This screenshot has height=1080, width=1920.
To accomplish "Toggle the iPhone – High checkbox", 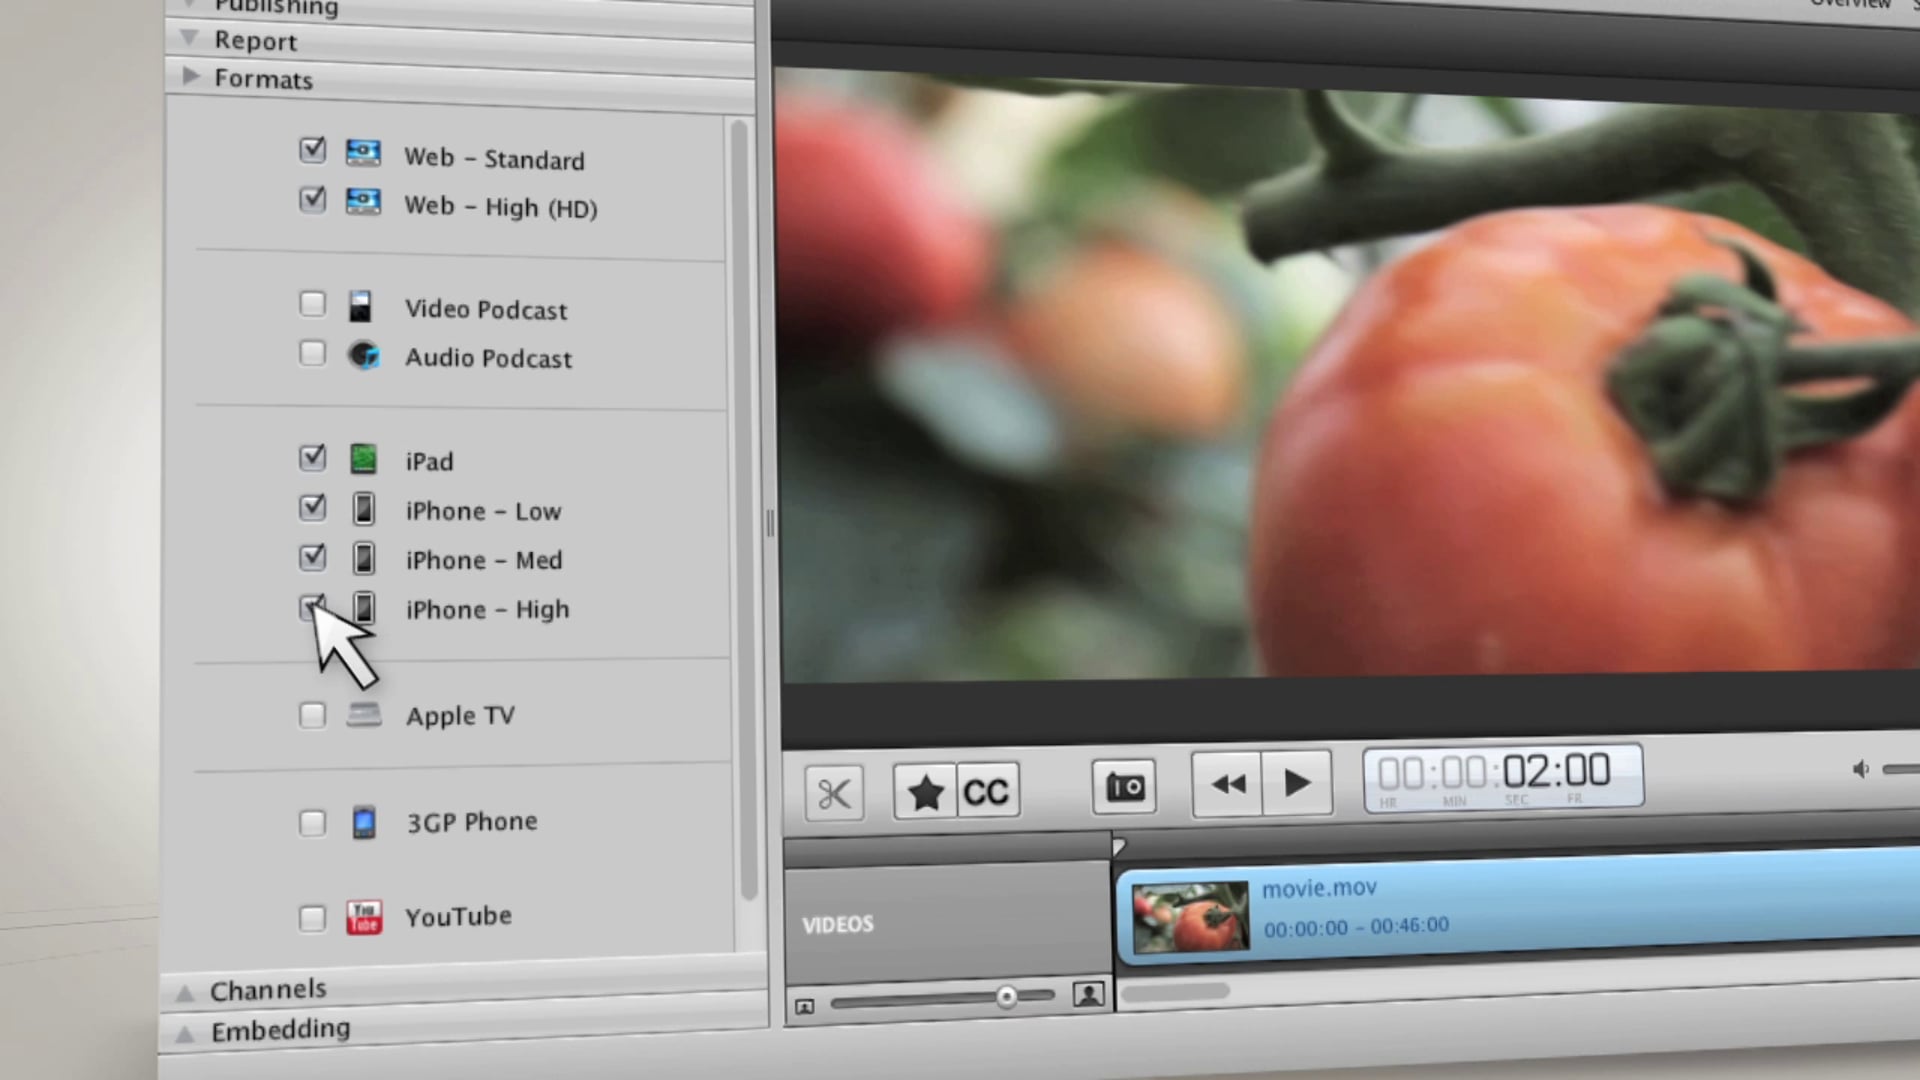I will click(313, 607).
